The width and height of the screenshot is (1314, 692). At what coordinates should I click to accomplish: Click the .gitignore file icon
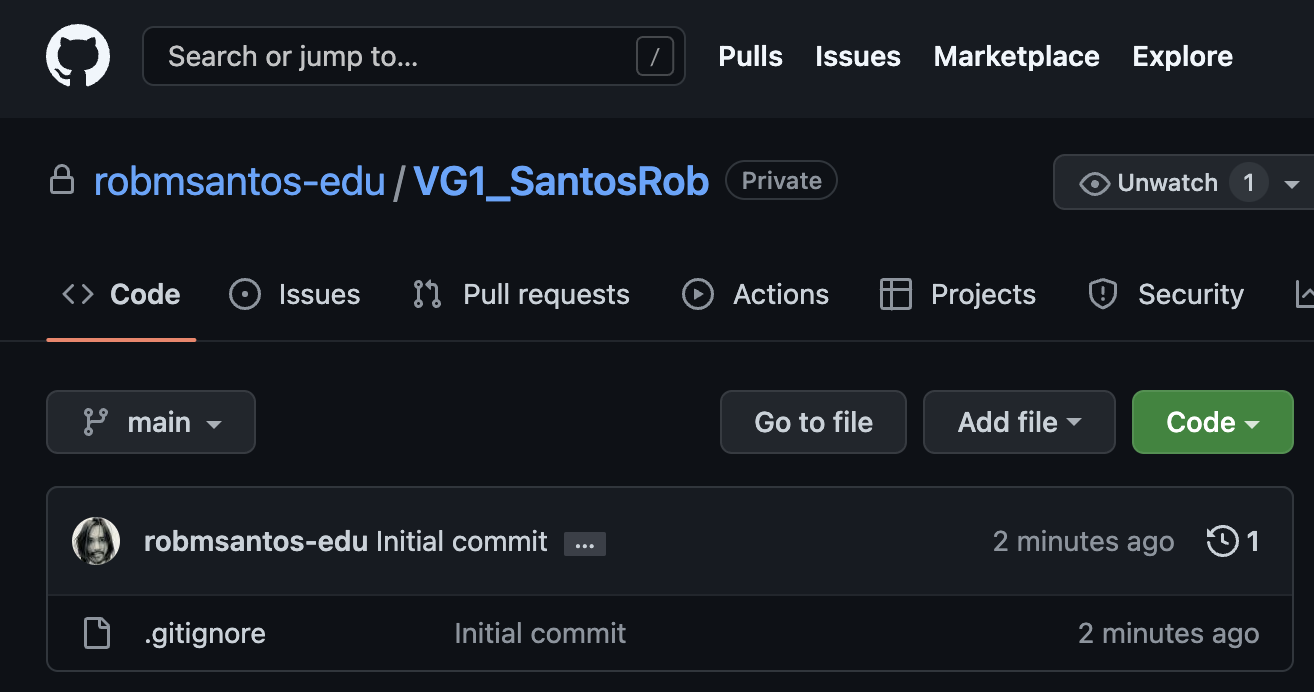click(96, 633)
